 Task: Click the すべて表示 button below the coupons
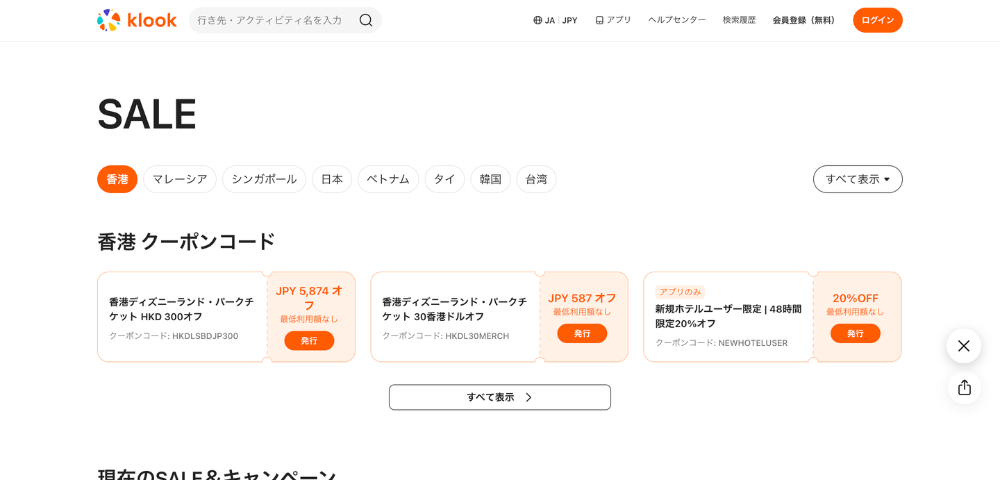click(500, 397)
